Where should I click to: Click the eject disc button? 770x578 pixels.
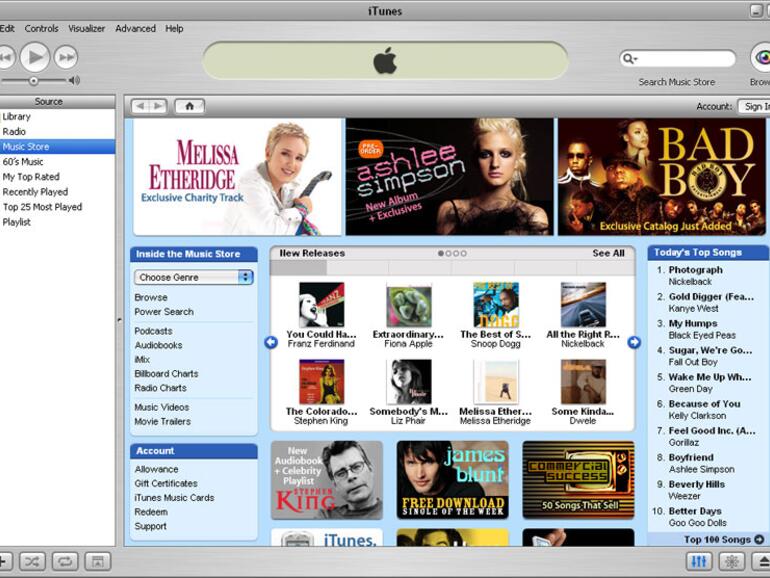pos(763,561)
